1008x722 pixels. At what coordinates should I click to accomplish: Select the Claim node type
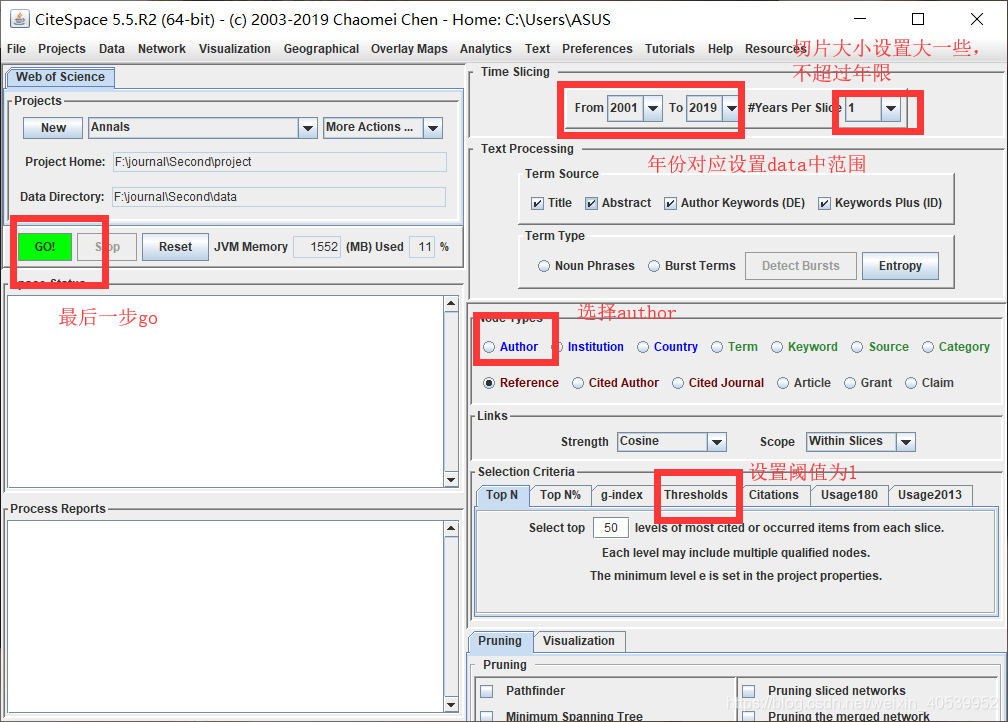pos(911,383)
